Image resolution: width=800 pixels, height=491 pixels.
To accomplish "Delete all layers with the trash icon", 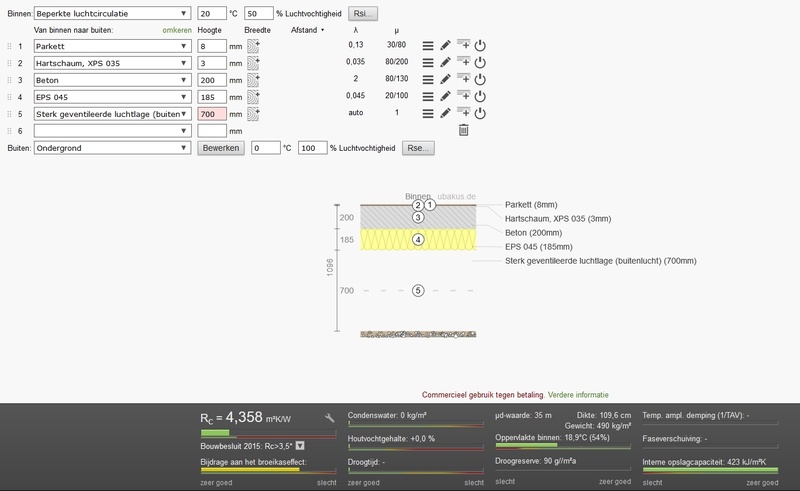I will 463,130.
